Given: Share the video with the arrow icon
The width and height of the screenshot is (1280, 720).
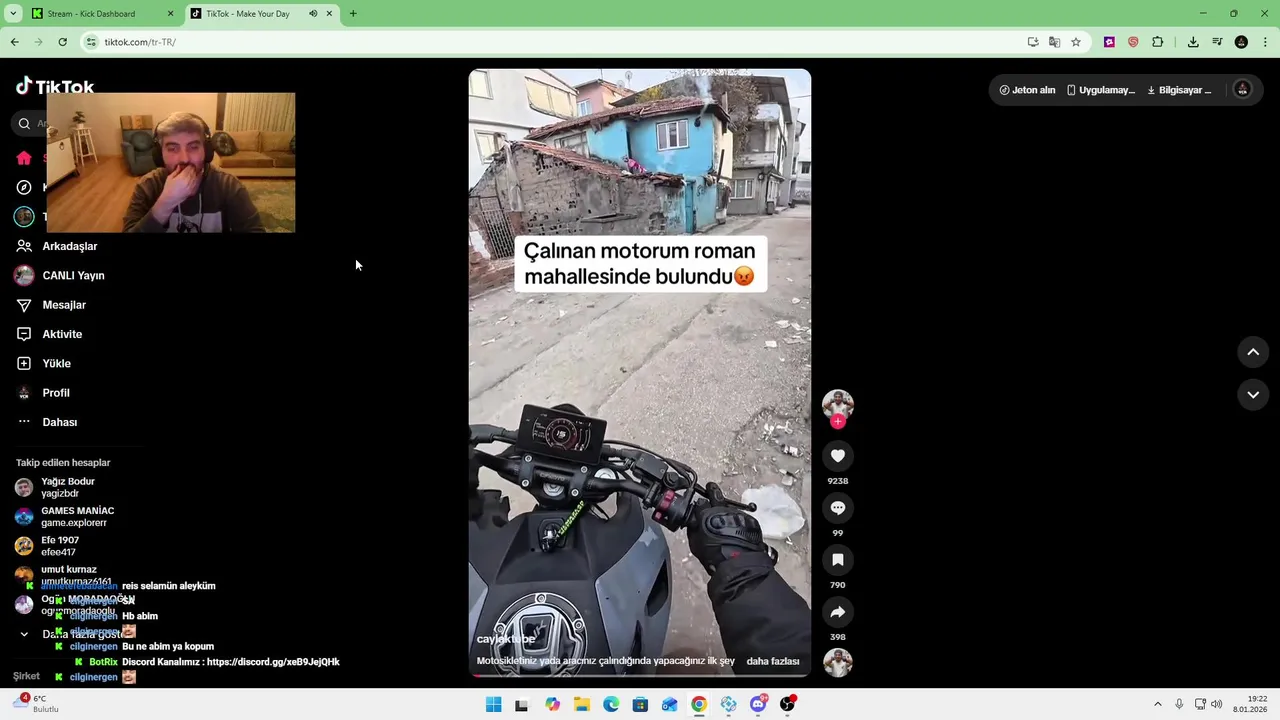Looking at the screenshot, I should tap(838, 612).
